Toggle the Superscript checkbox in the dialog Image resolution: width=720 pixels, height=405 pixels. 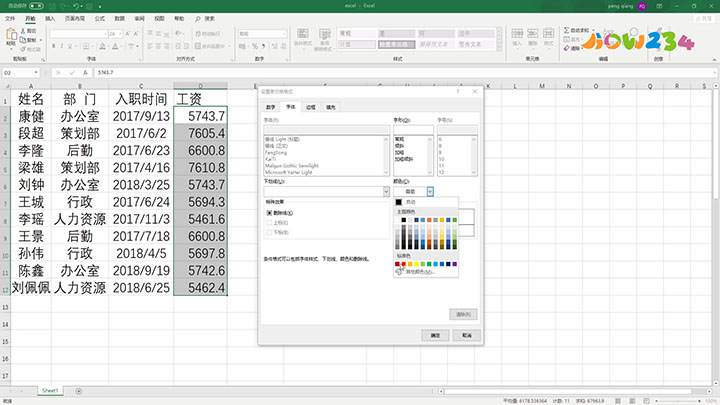270,223
